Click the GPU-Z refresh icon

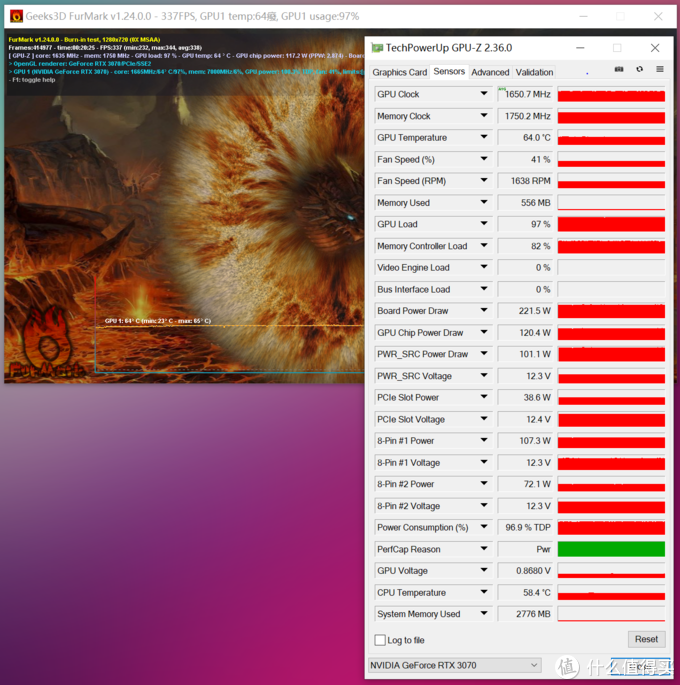[639, 69]
